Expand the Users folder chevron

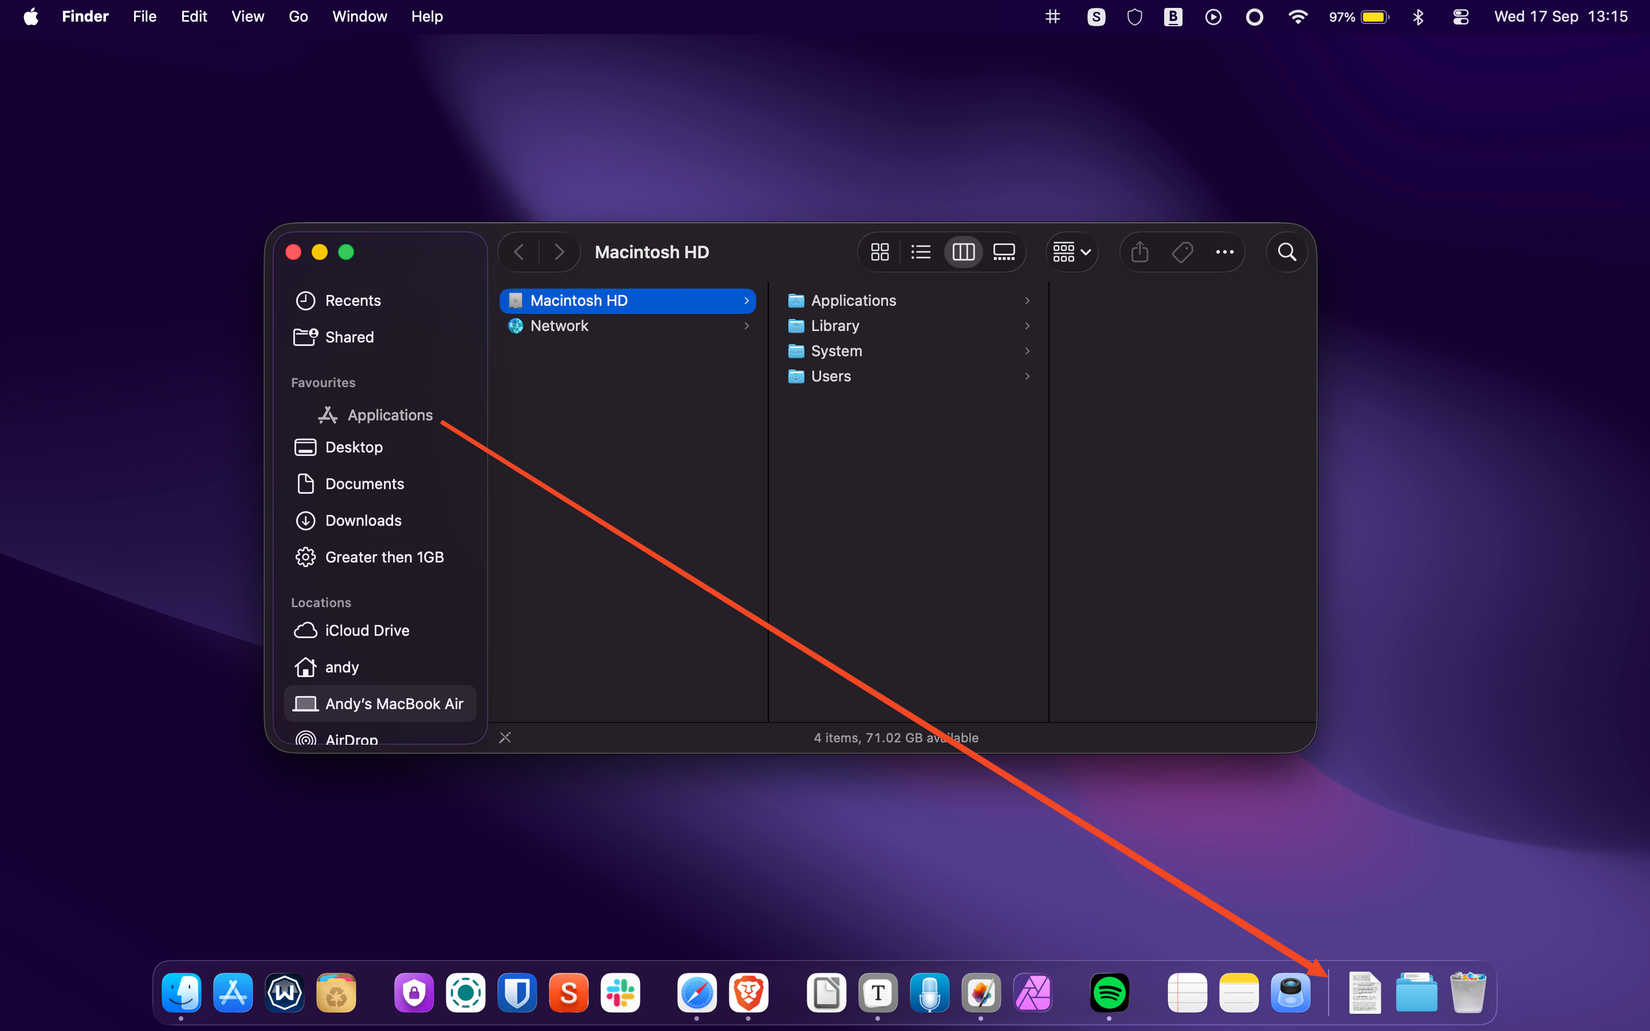click(x=1027, y=377)
